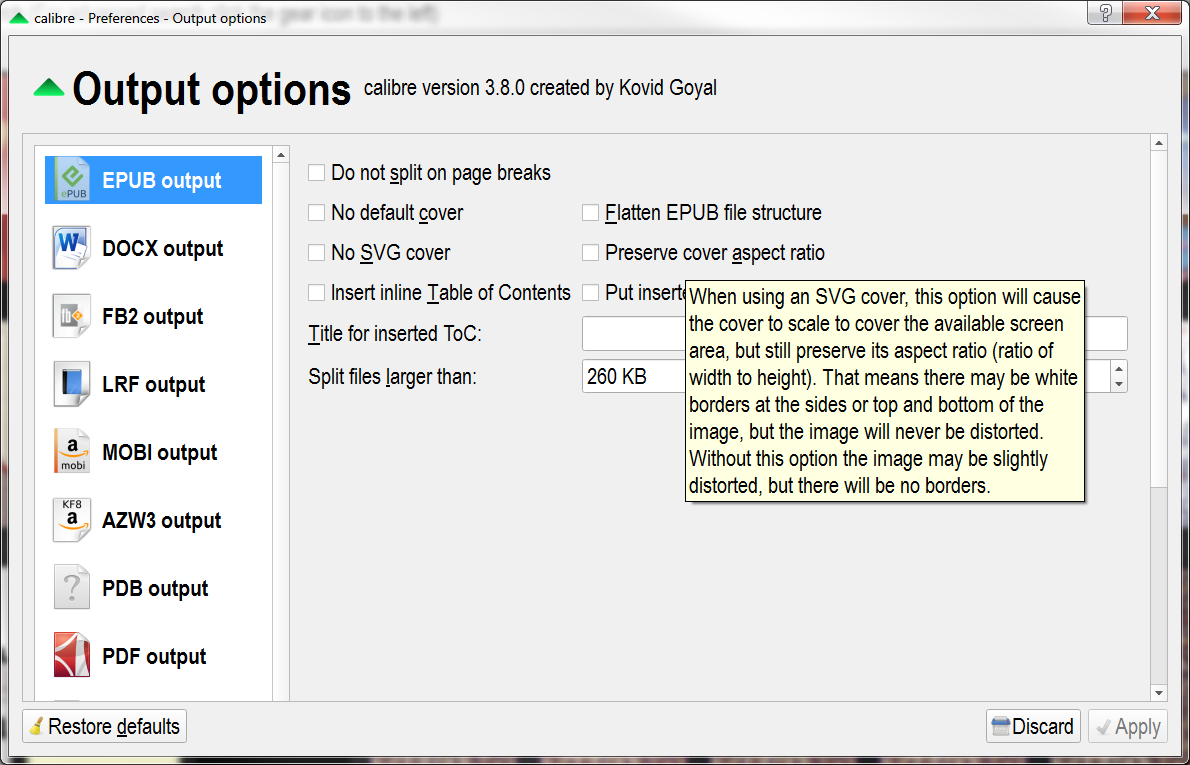
Task: Click the Restore defaults button
Action: click(104, 727)
